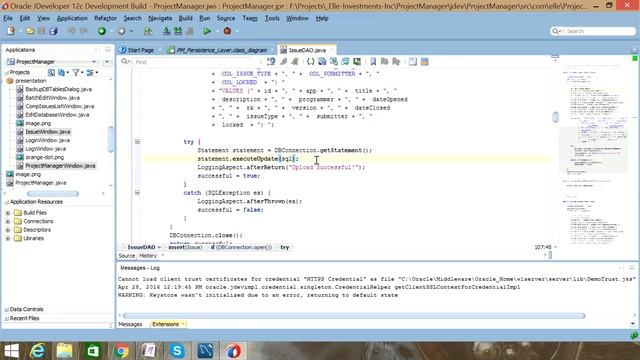The image size is (640, 360).
Task: Click the Projects panel filter funnel icon
Action: point(76,72)
